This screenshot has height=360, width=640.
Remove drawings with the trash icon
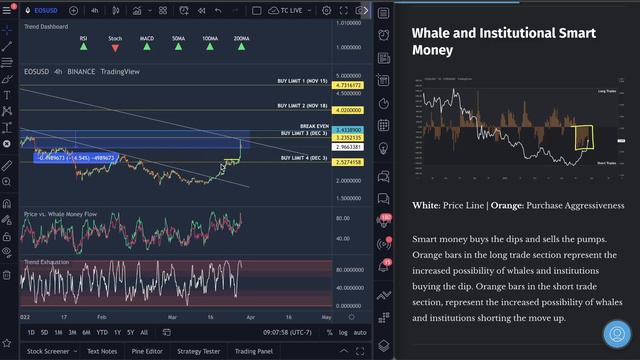tap(7, 275)
